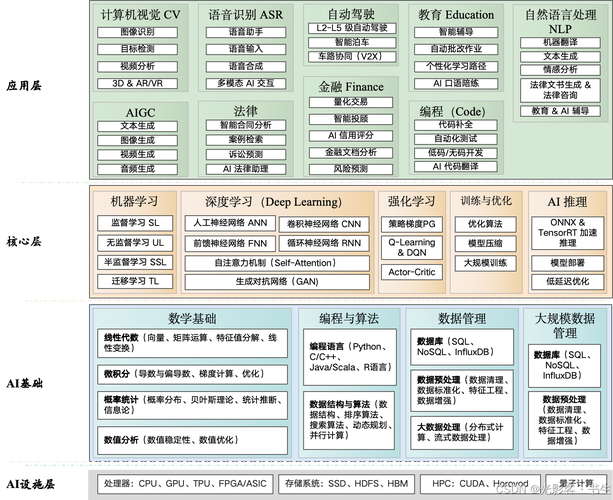The image size is (613, 500).
Task: Click the 迁移学习 TL box
Action: (135, 281)
